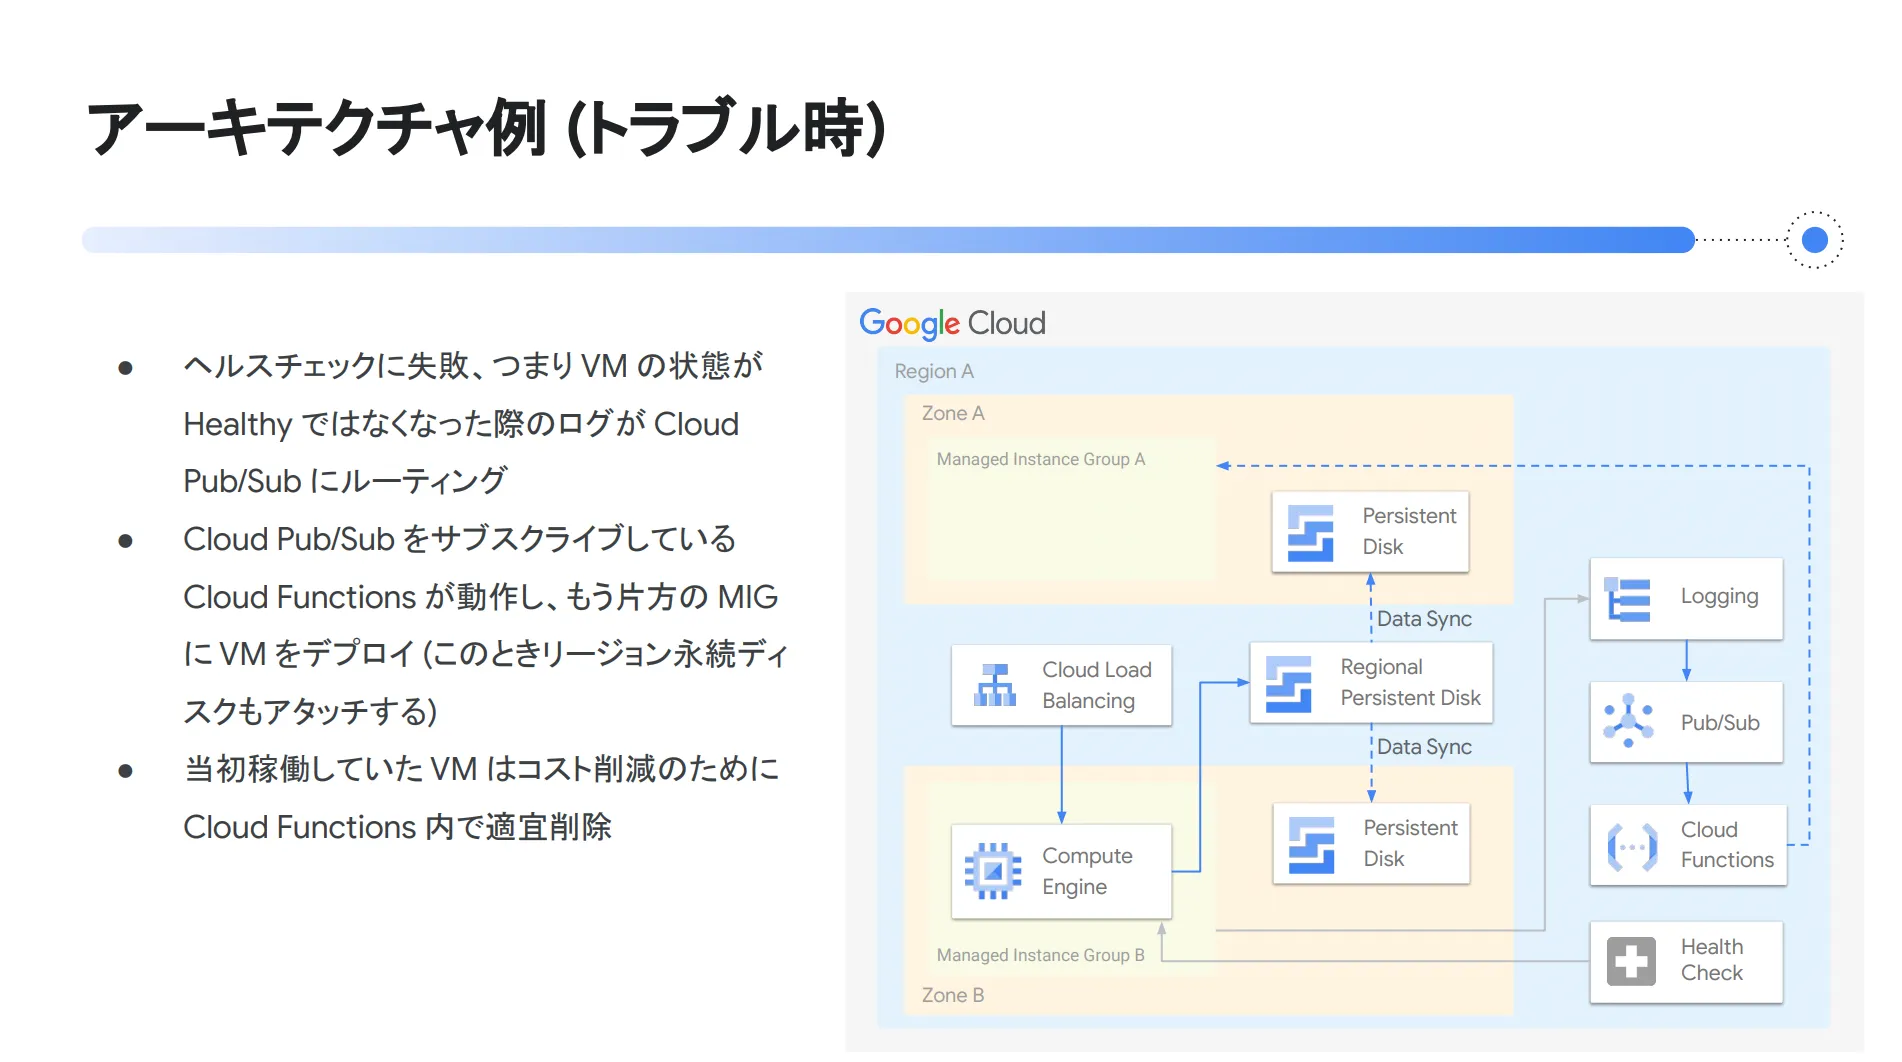Click the Google Cloud logo

(952, 323)
